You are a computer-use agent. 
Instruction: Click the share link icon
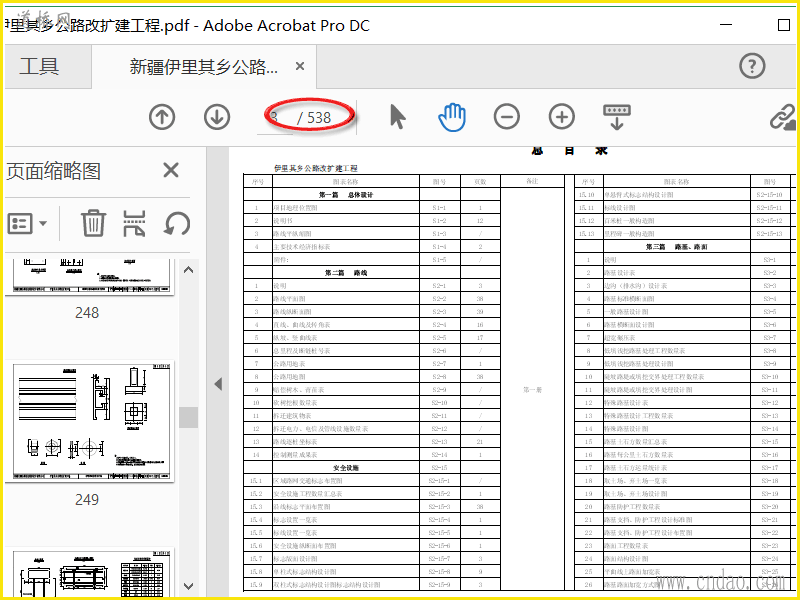coord(783,117)
